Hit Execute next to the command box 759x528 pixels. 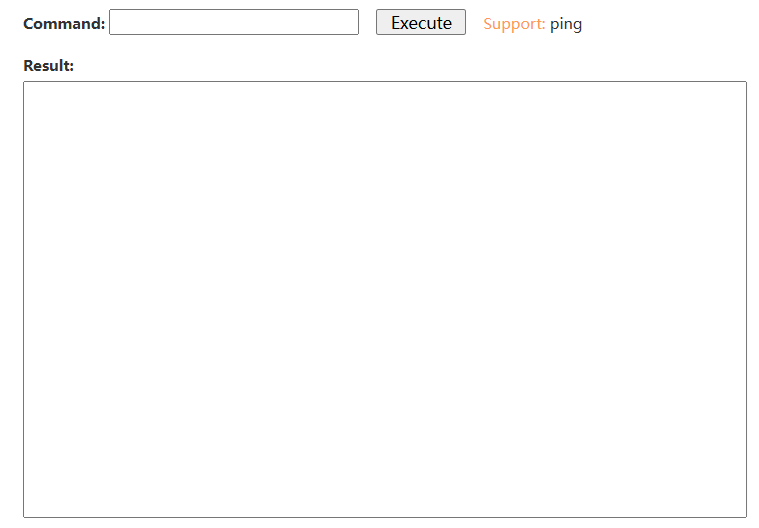420,23
